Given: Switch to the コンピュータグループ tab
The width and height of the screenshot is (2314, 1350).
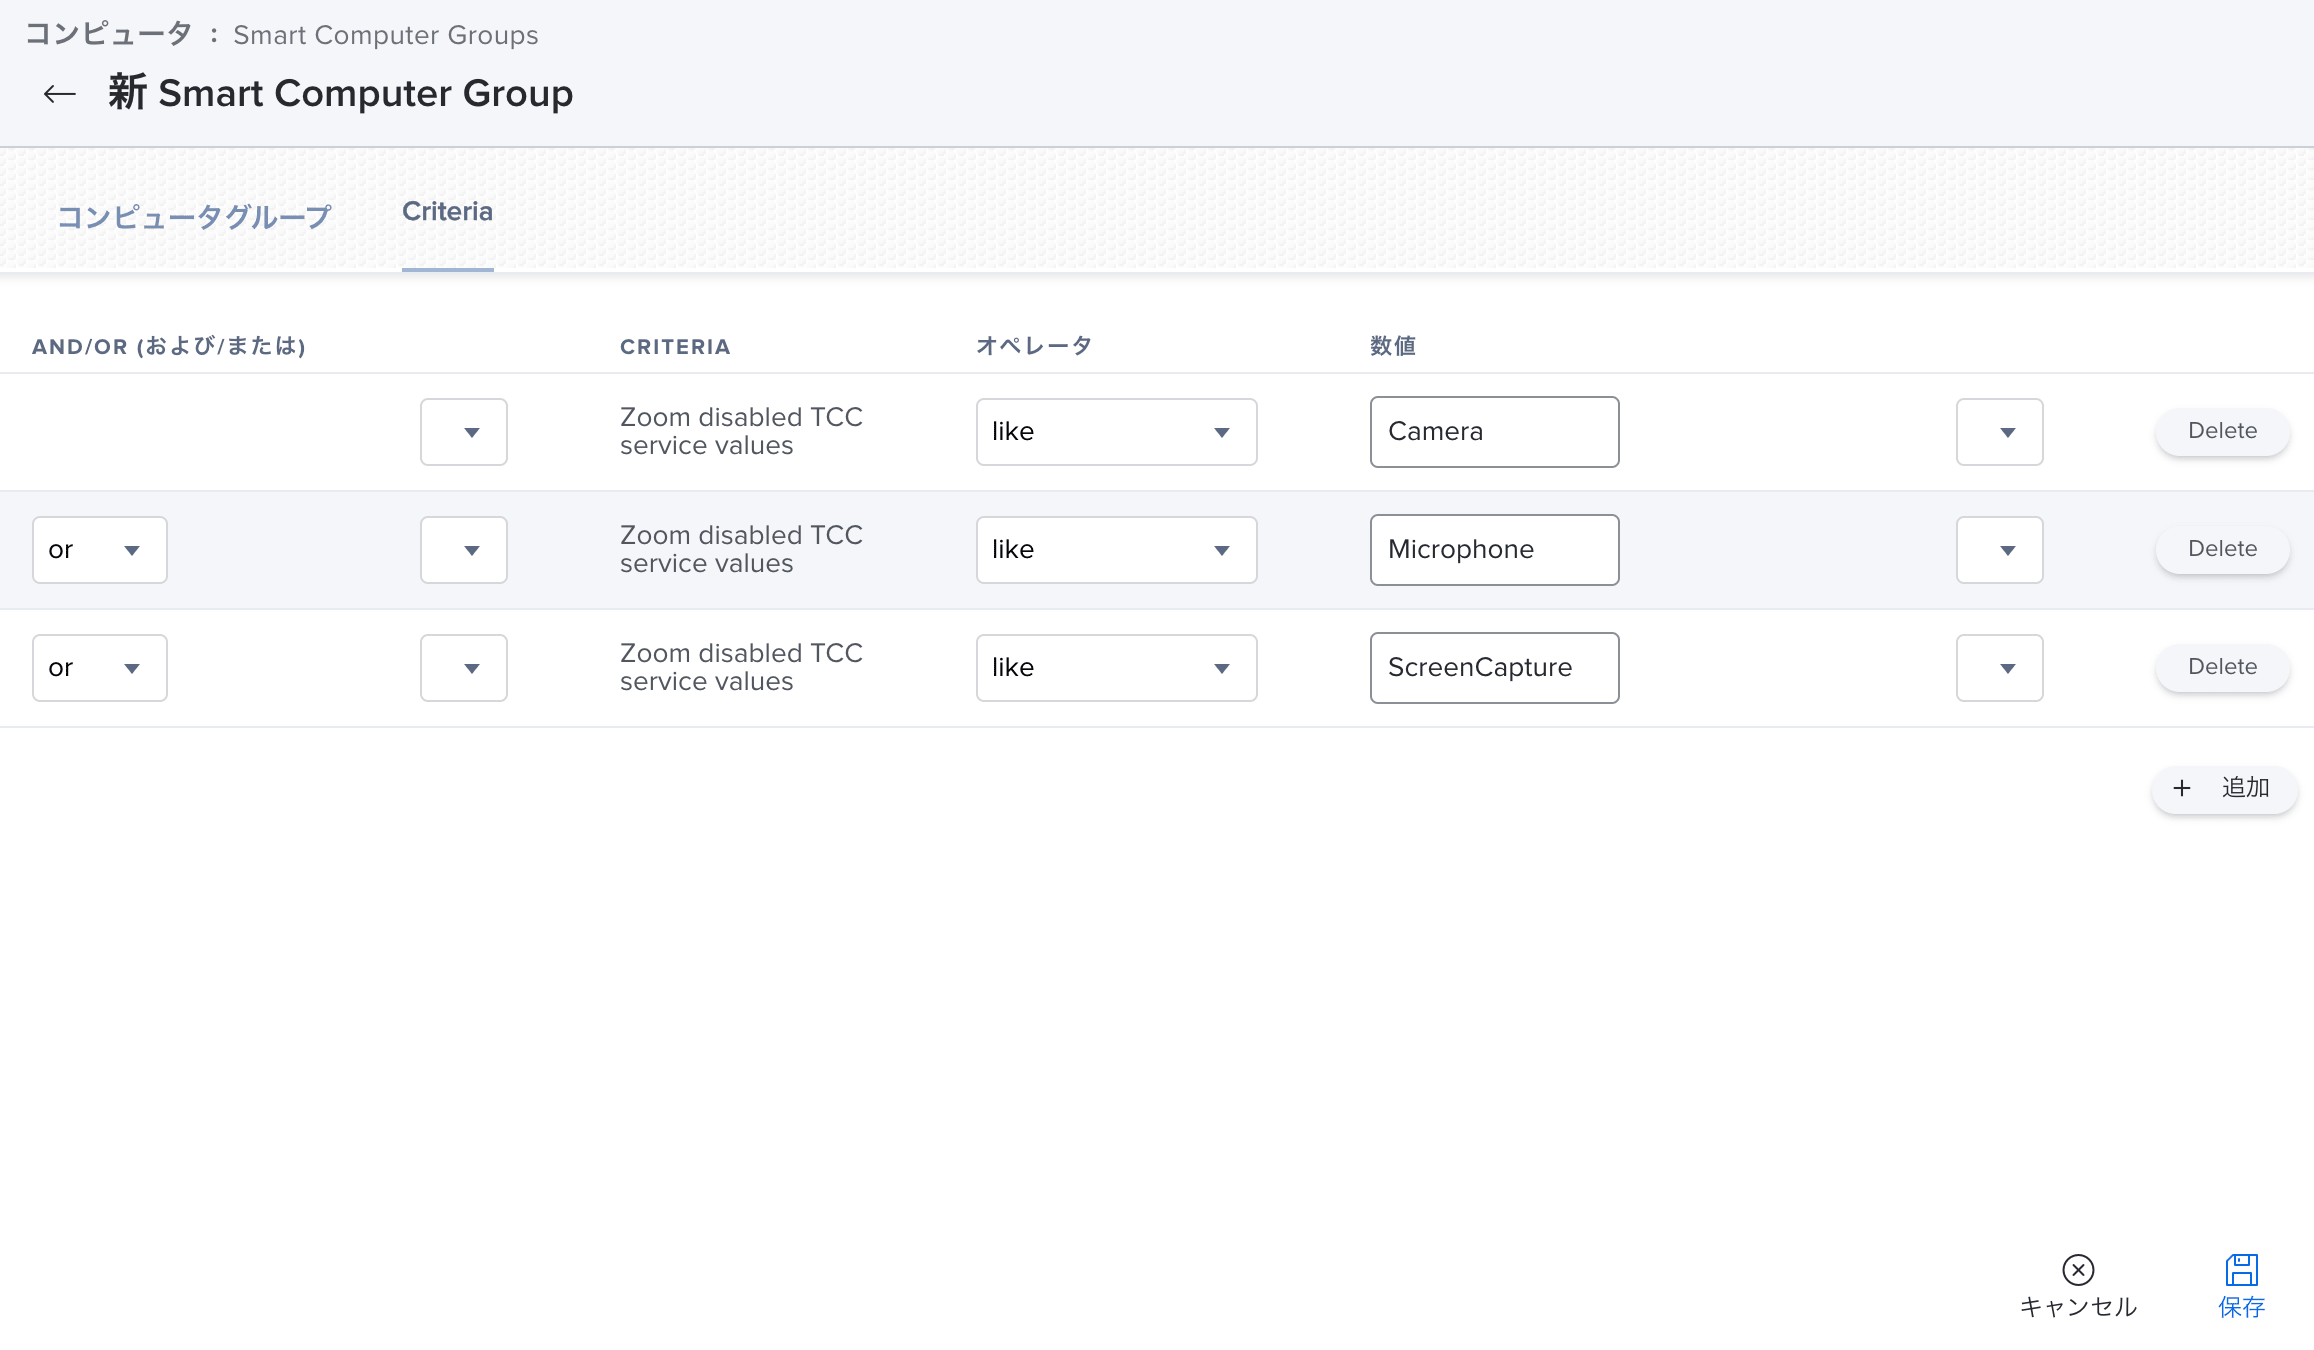Looking at the screenshot, I should (194, 216).
